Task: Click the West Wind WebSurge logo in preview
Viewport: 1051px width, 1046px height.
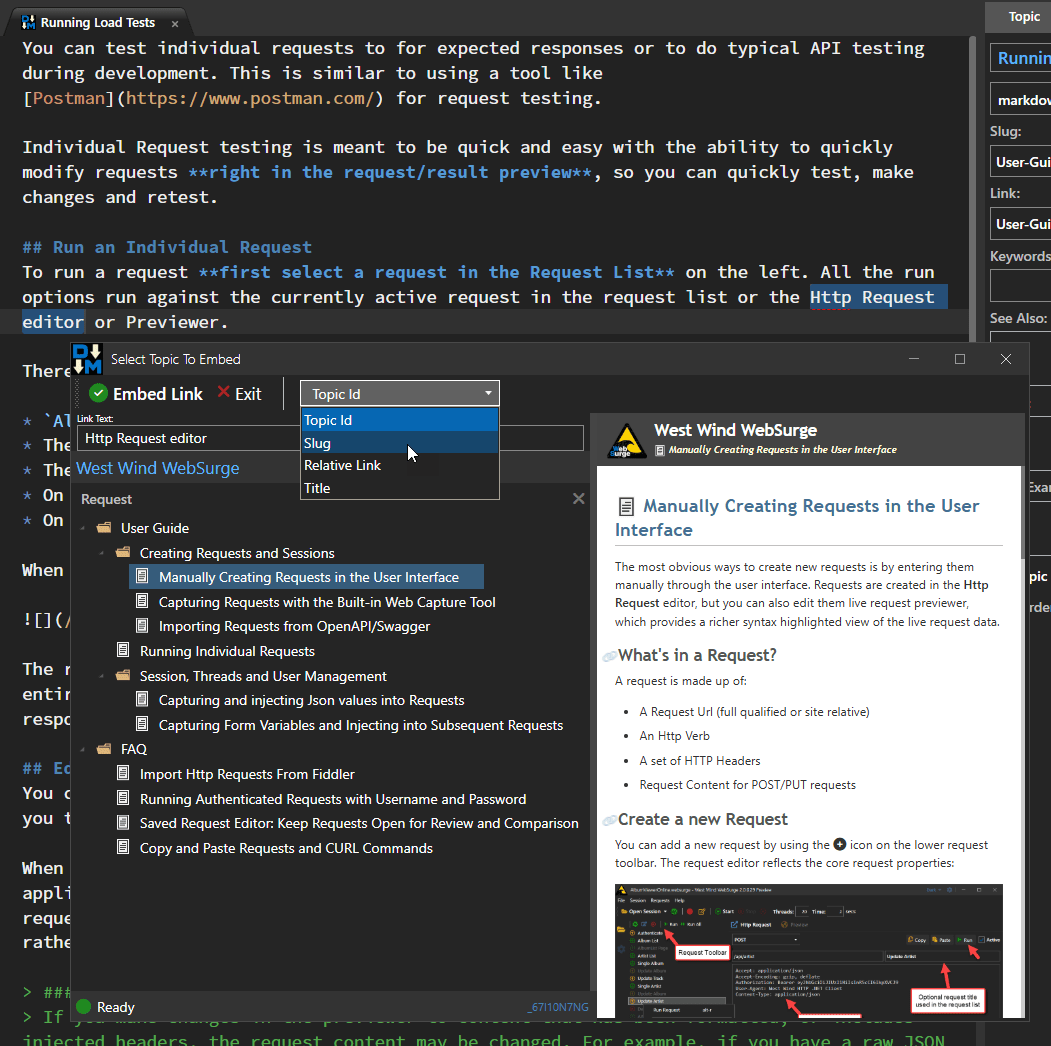Action: 627,440
